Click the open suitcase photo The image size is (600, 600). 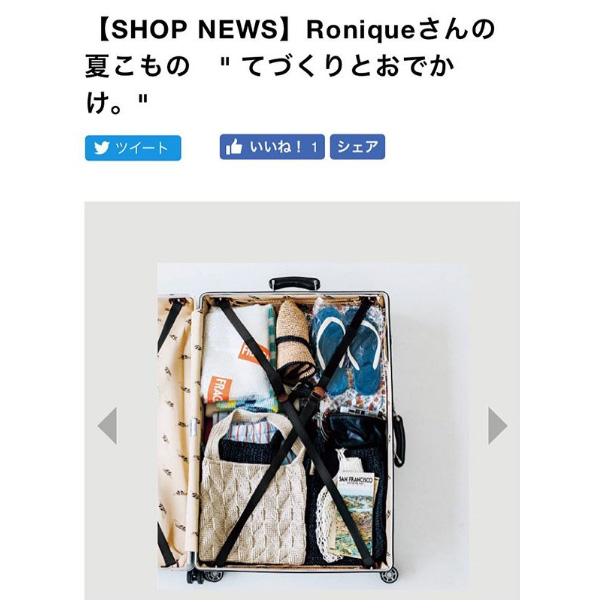(x=313, y=427)
